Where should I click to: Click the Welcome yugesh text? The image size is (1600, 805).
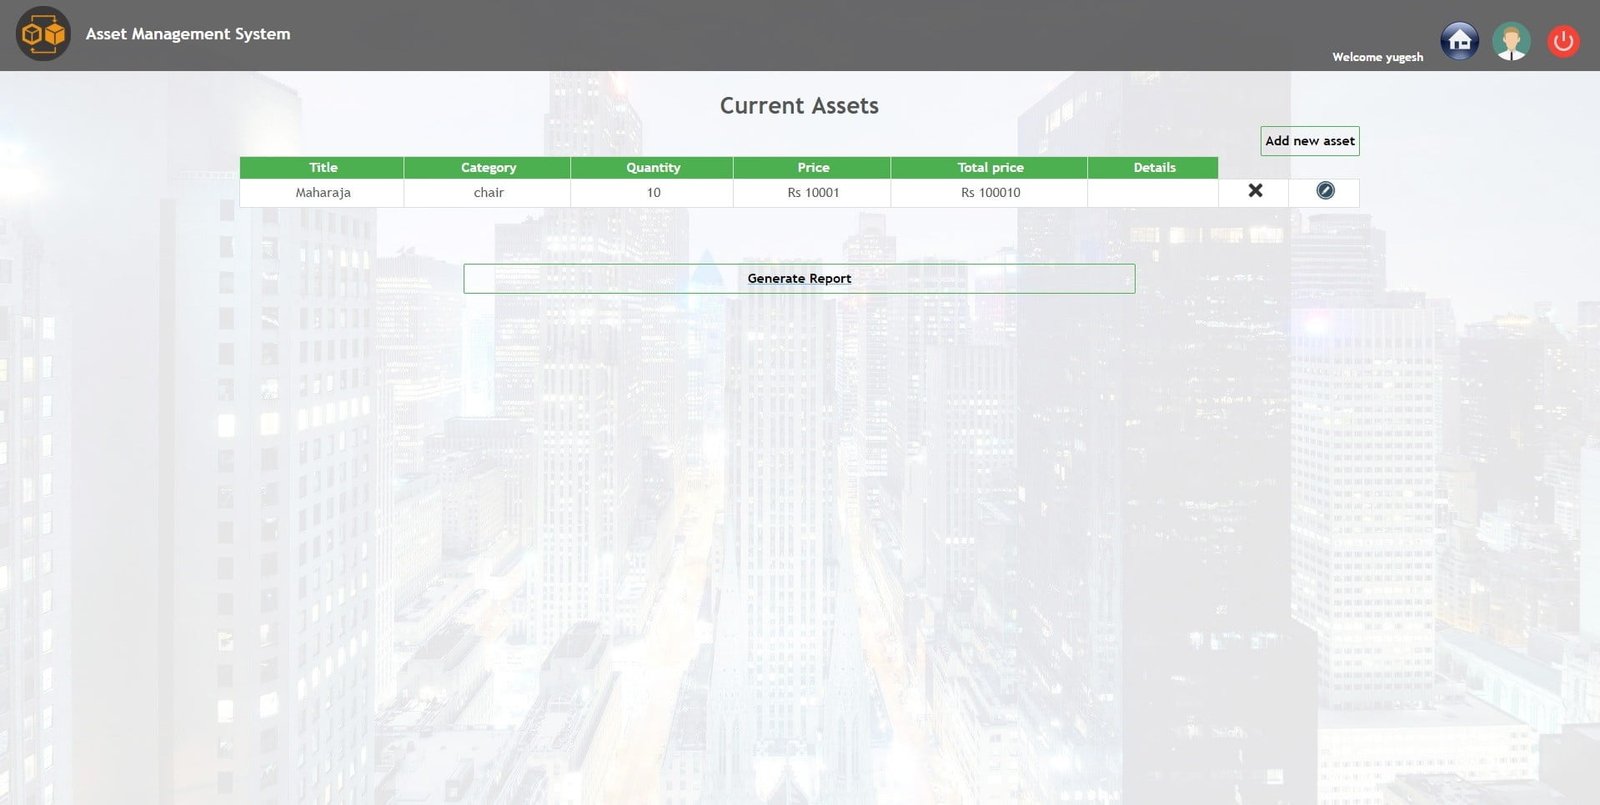[x=1377, y=57]
